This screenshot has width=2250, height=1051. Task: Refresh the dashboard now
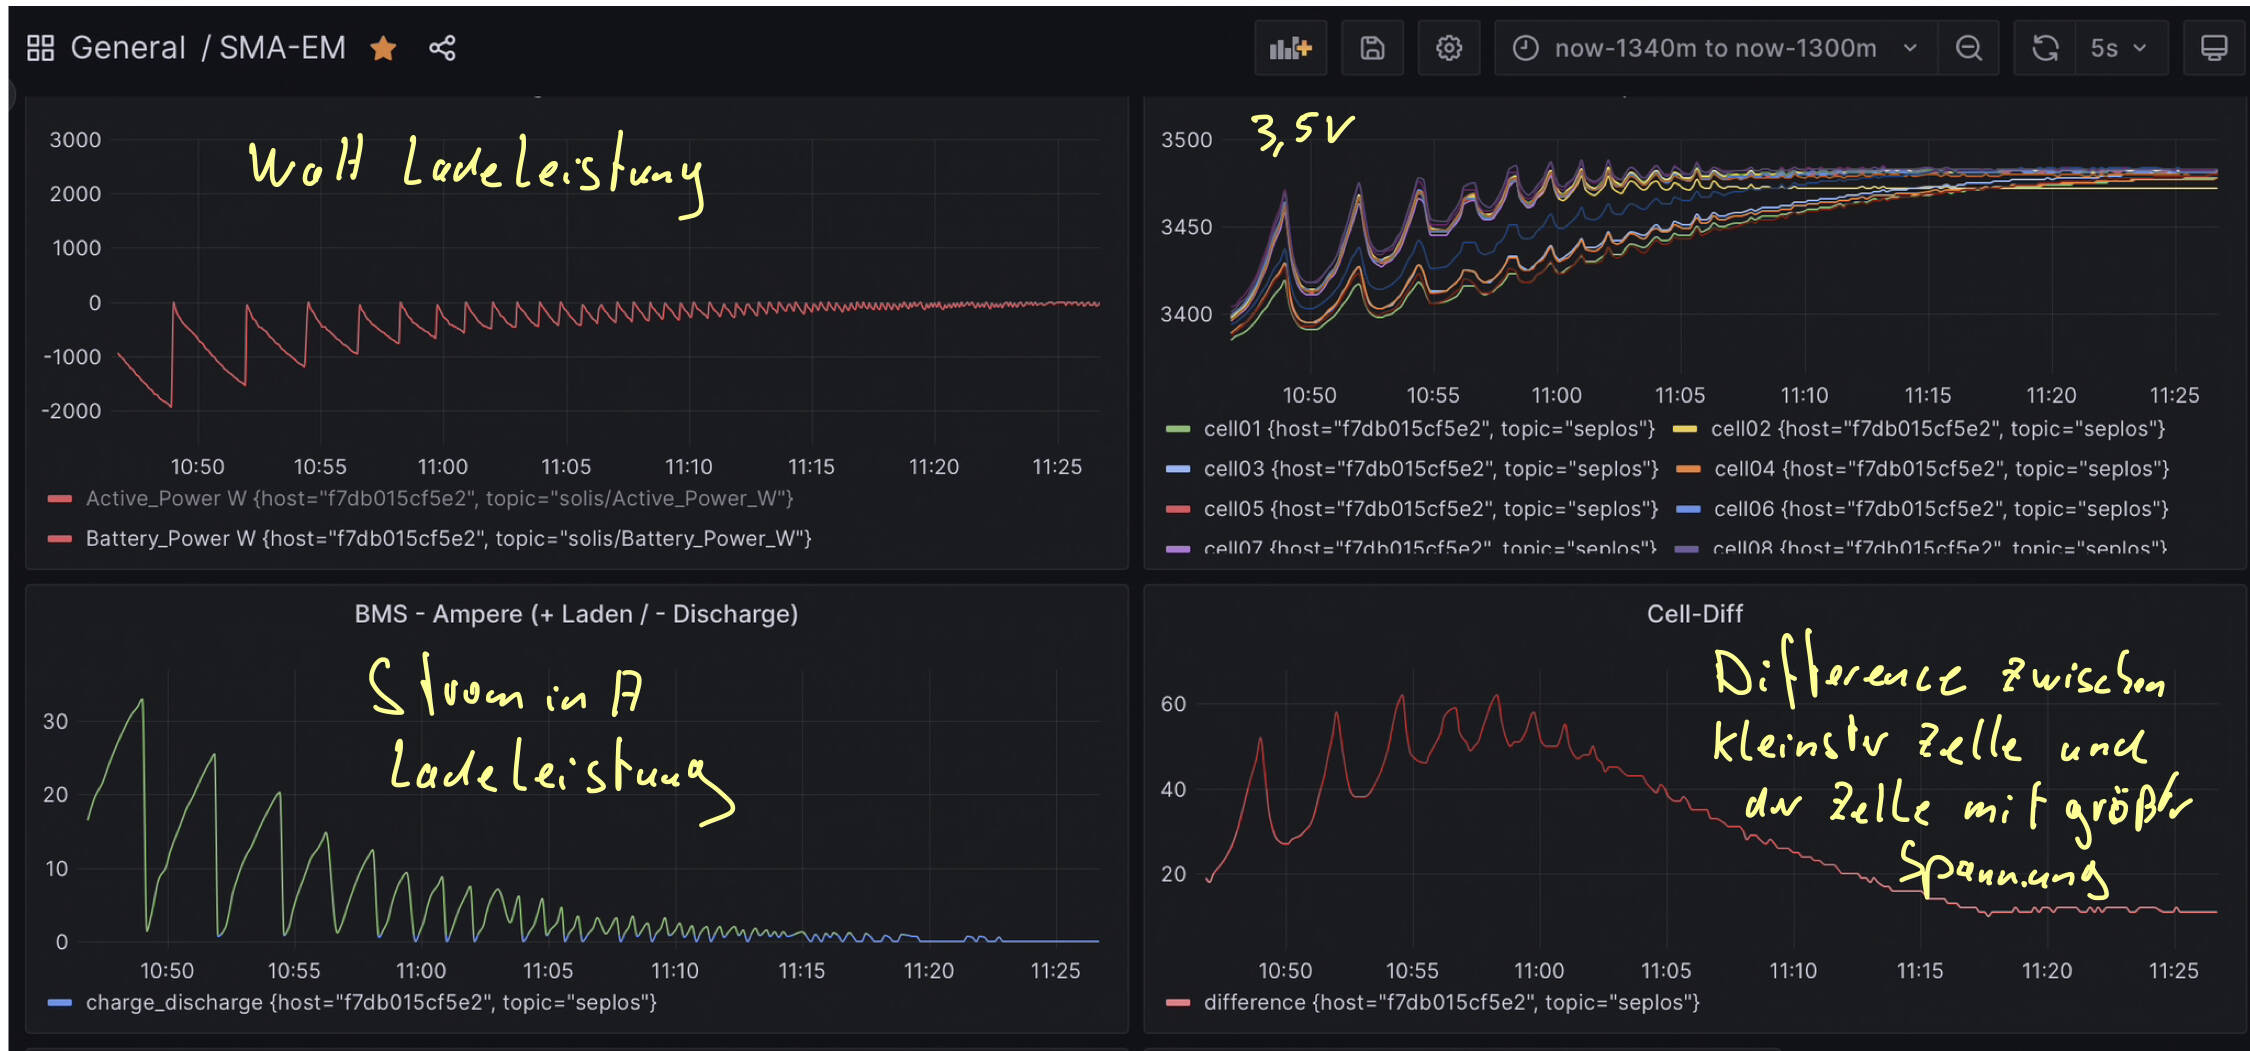pos(2045,48)
